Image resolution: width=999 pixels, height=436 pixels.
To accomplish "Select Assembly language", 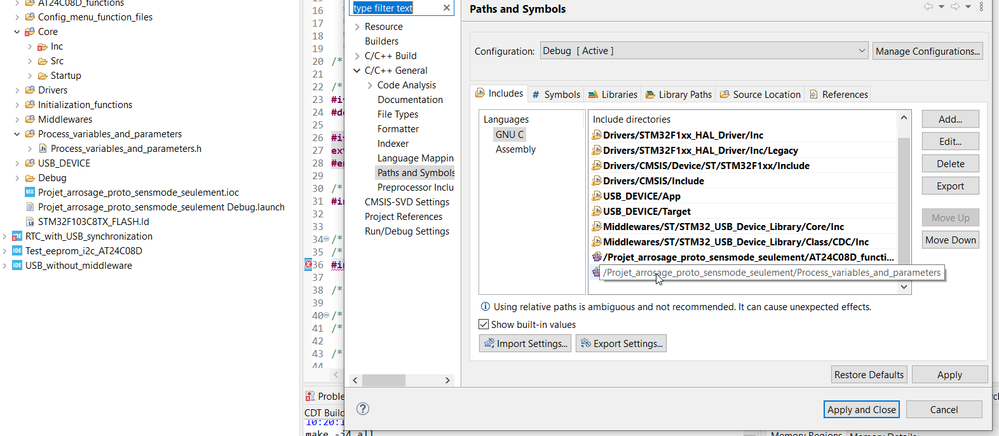I will click(x=515, y=149).
